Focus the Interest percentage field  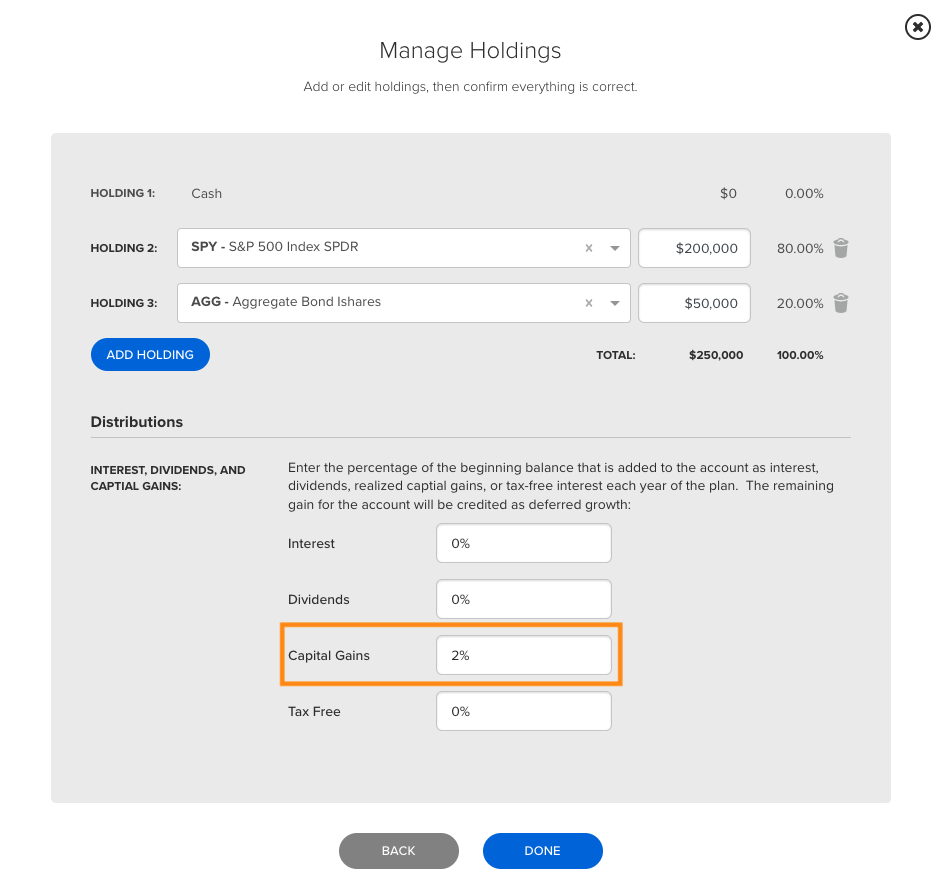tap(524, 543)
